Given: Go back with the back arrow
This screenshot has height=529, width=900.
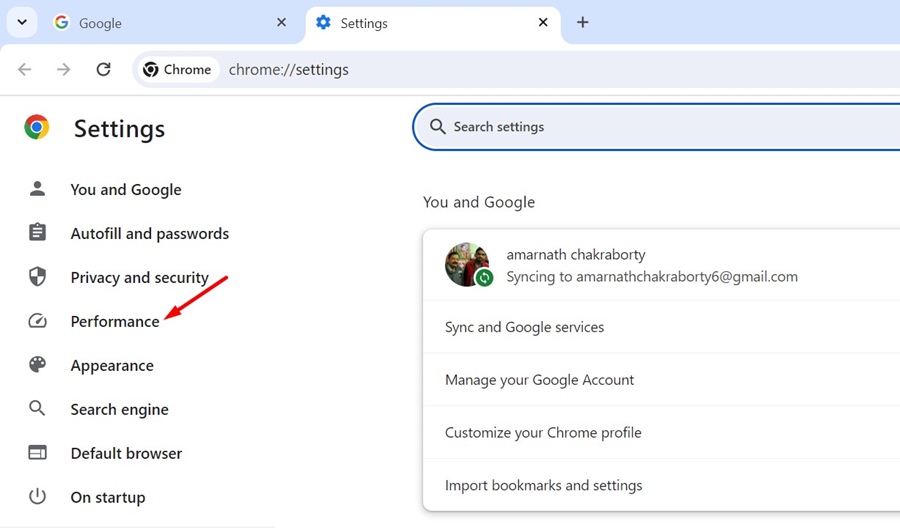Looking at the screenshot, I should coord(25,69).
